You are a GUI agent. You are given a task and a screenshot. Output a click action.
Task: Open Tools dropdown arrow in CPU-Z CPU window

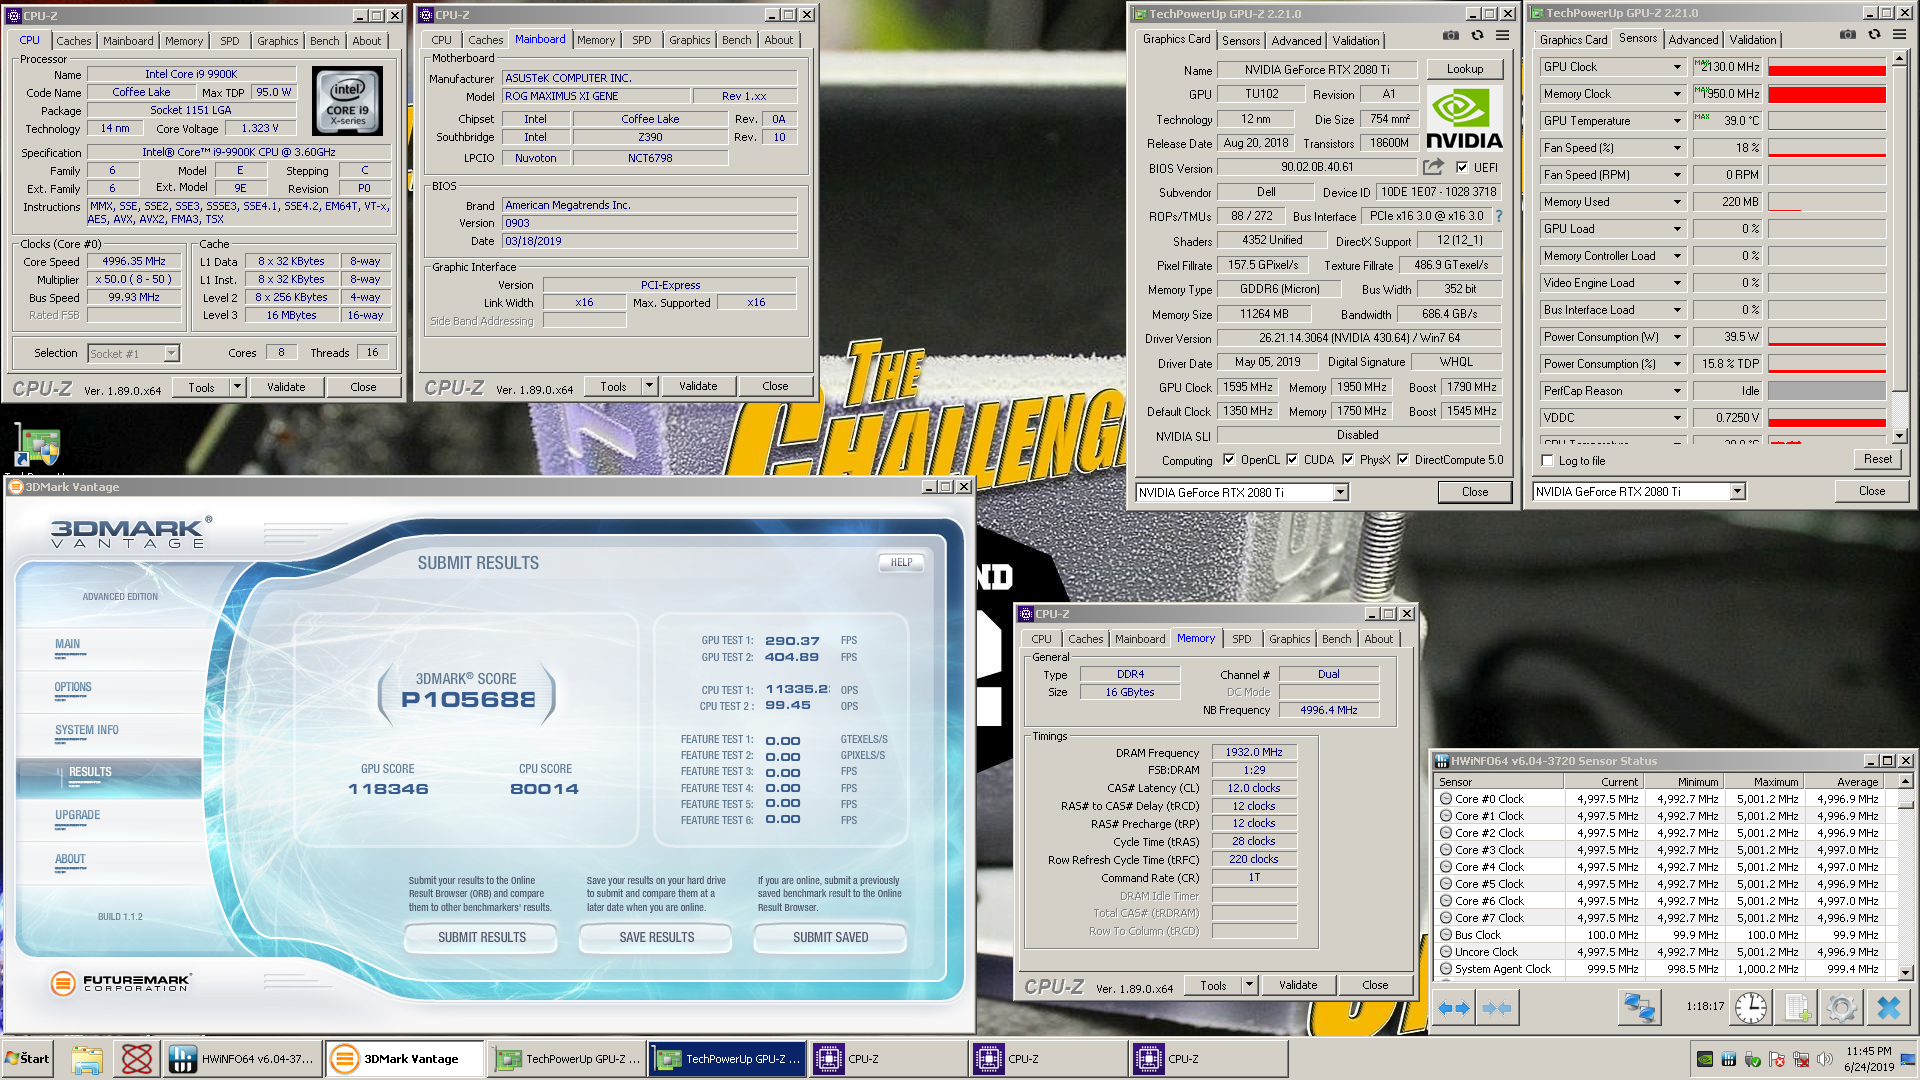[237, 387]
